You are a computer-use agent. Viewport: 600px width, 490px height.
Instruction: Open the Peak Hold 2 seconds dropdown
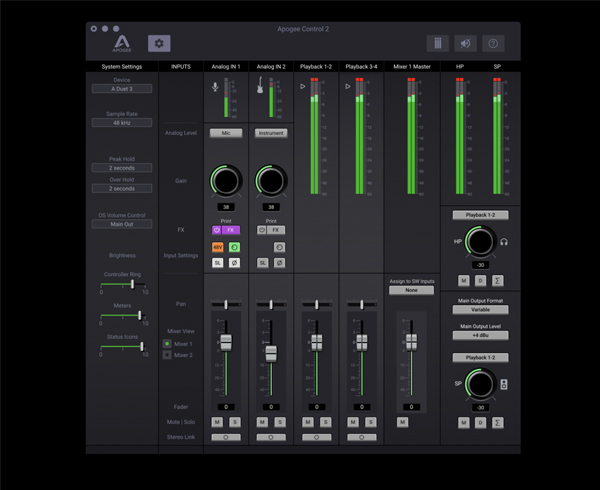(122, 168)
